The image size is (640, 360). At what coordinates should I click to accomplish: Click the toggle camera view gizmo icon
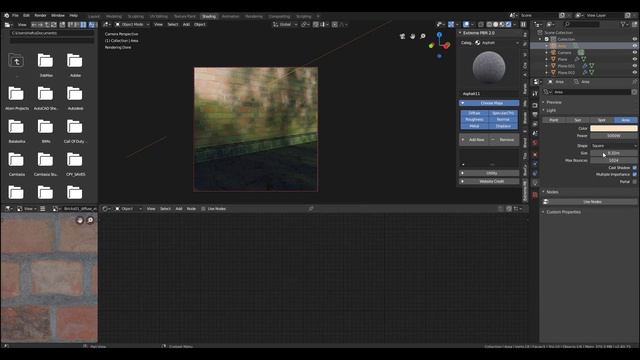tap(402, 36)
